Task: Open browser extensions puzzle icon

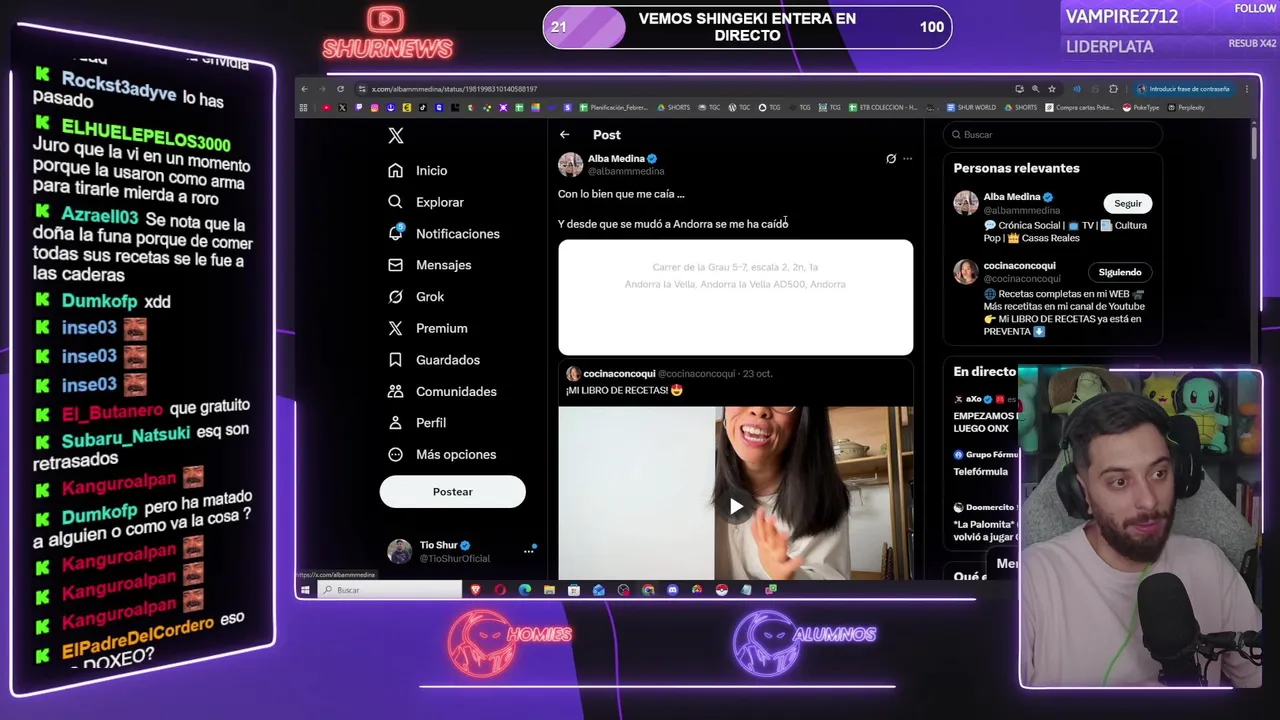Action: 1113,89
